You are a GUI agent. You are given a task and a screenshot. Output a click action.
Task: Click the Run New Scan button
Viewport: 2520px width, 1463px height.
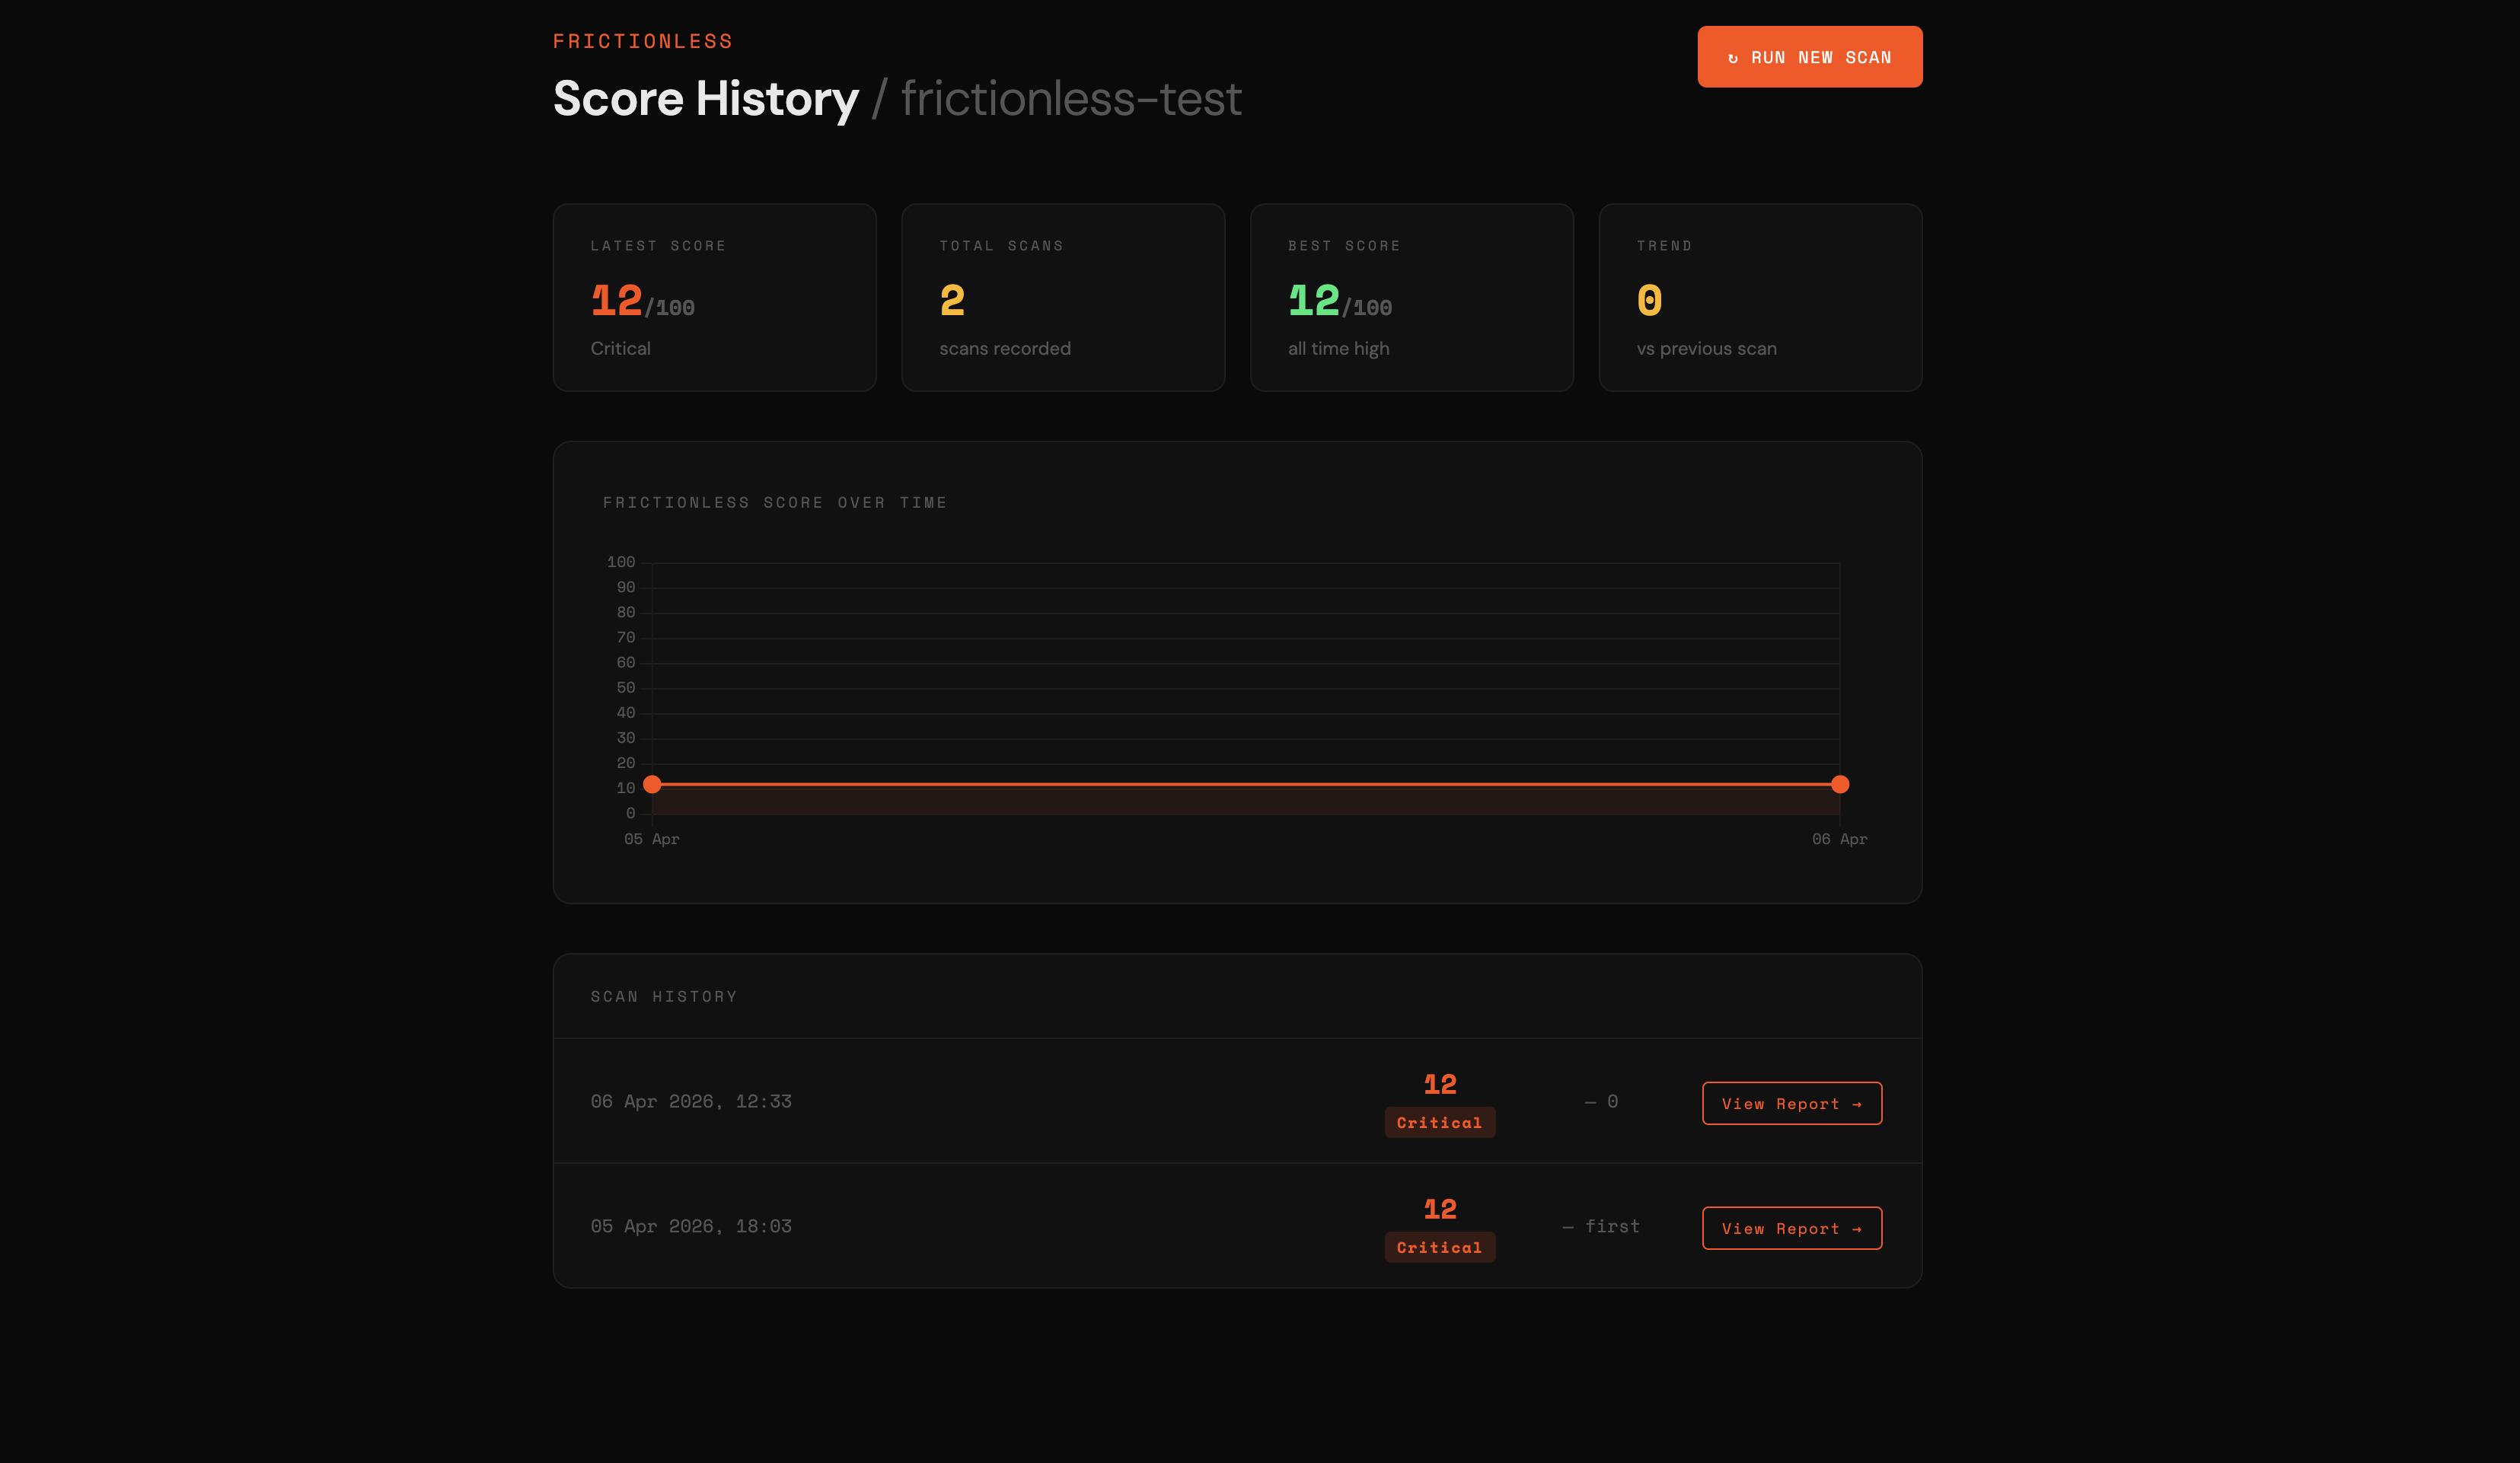tap(1809, 57)
